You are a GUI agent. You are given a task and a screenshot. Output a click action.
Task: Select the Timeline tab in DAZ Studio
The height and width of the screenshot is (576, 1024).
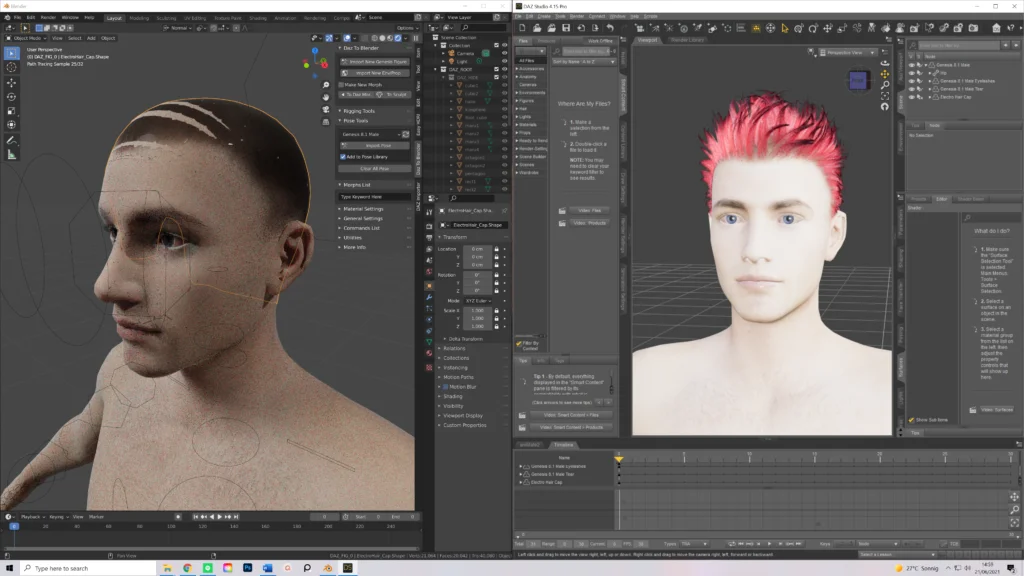[x=563, y=445]
